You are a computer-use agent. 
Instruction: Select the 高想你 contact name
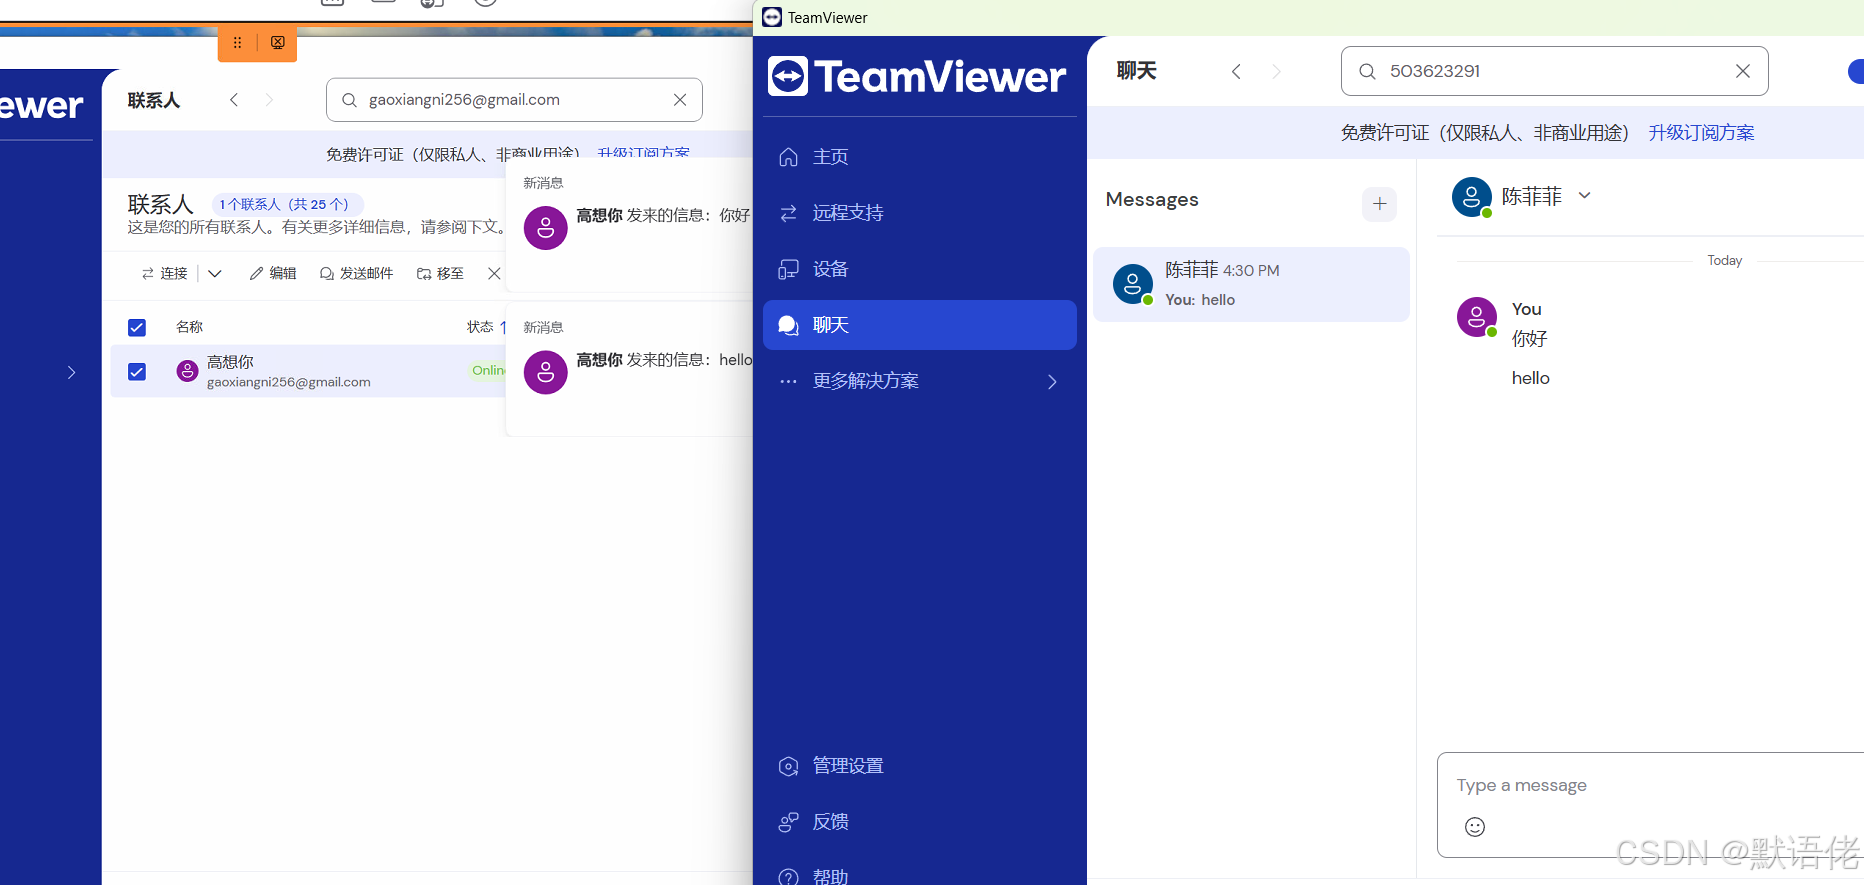click(230, 362)
